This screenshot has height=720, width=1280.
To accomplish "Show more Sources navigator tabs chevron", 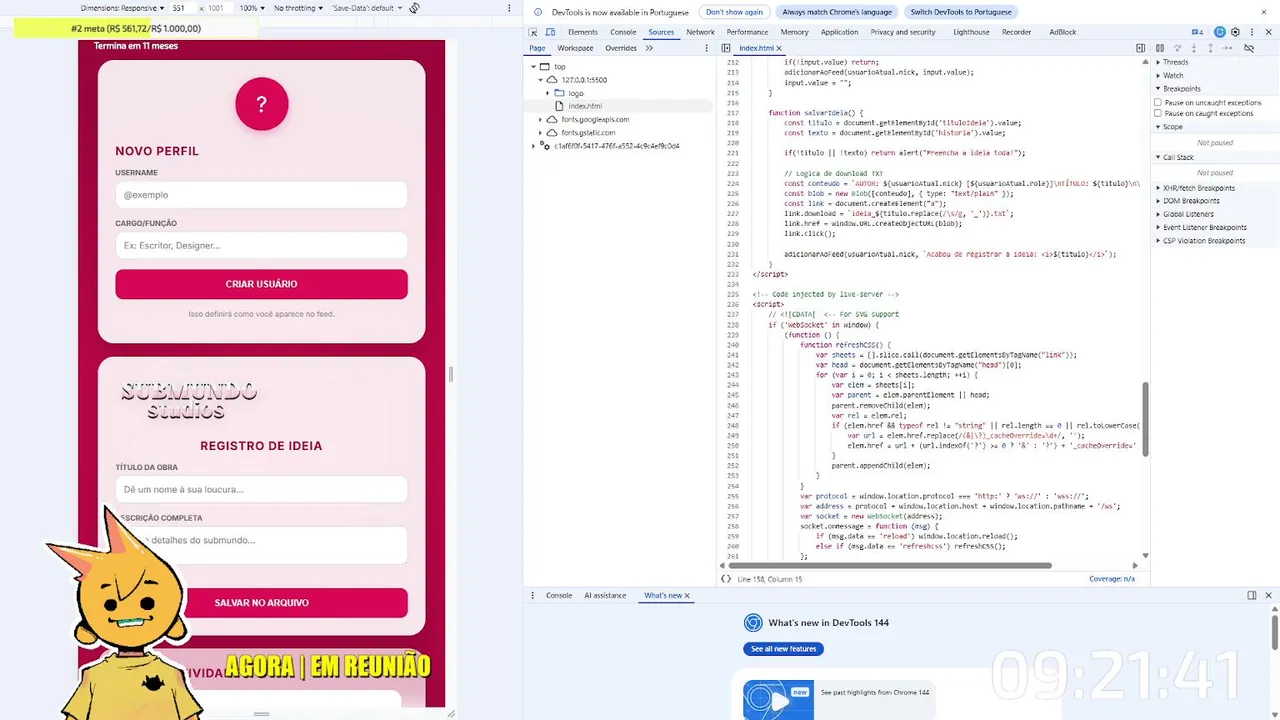I will [650, 48].
